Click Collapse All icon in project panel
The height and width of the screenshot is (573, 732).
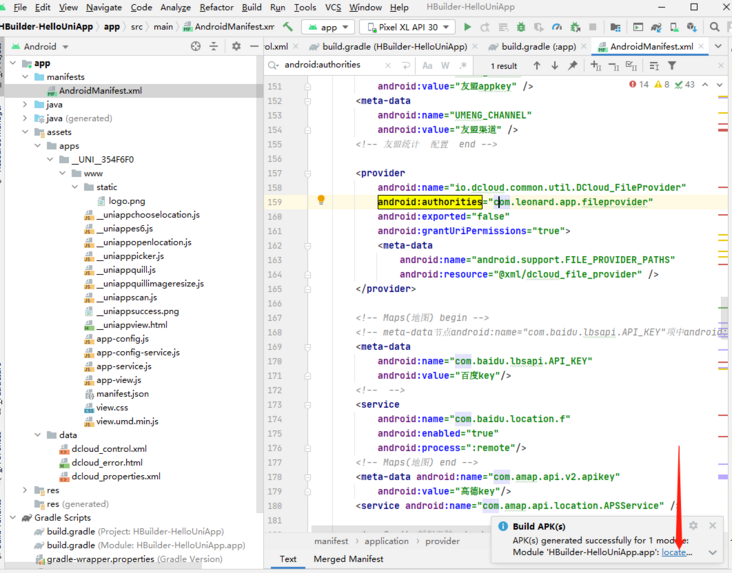213,46
